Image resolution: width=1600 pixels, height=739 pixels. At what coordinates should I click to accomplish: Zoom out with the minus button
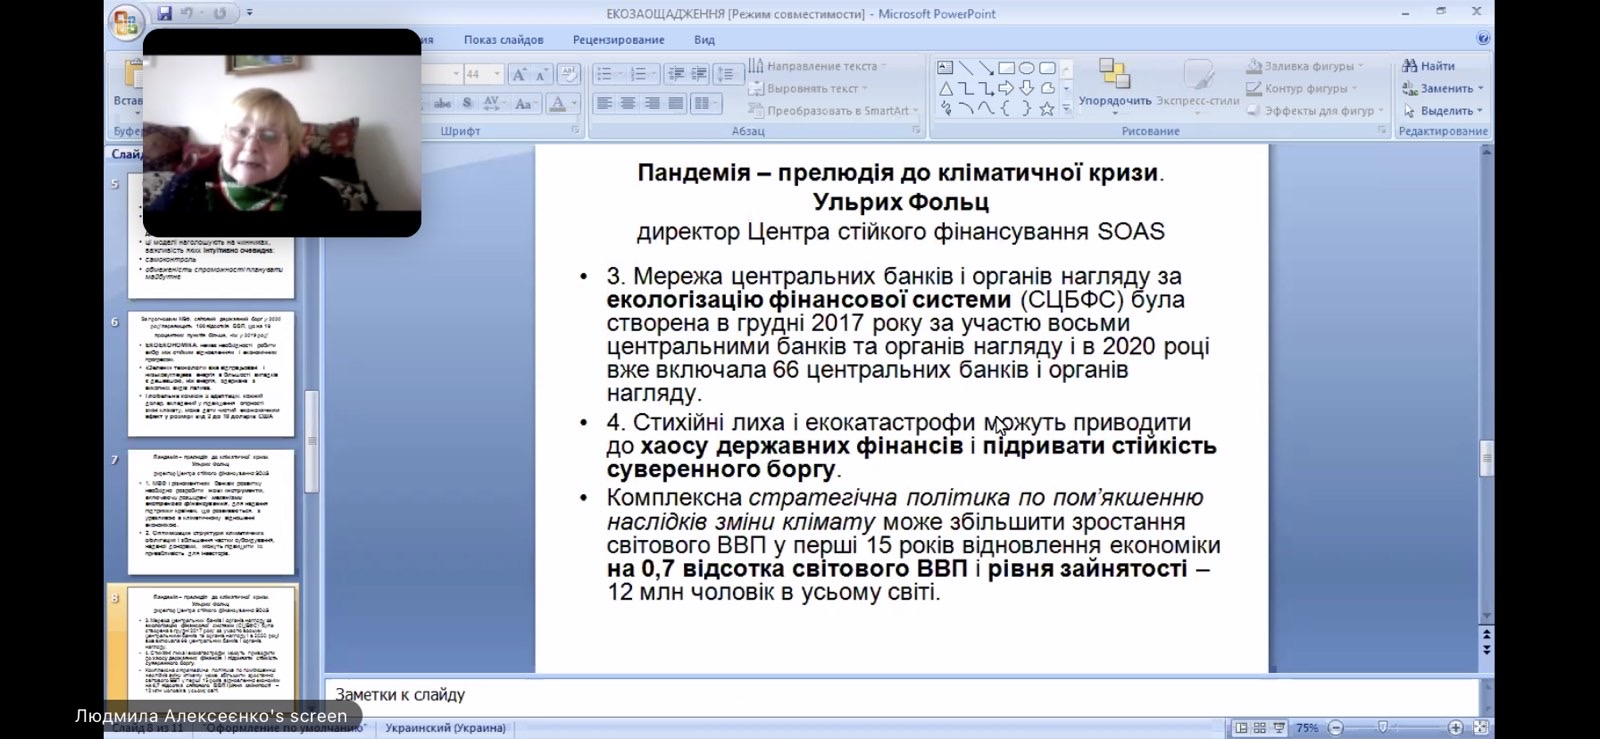[x=1335, y=728]
